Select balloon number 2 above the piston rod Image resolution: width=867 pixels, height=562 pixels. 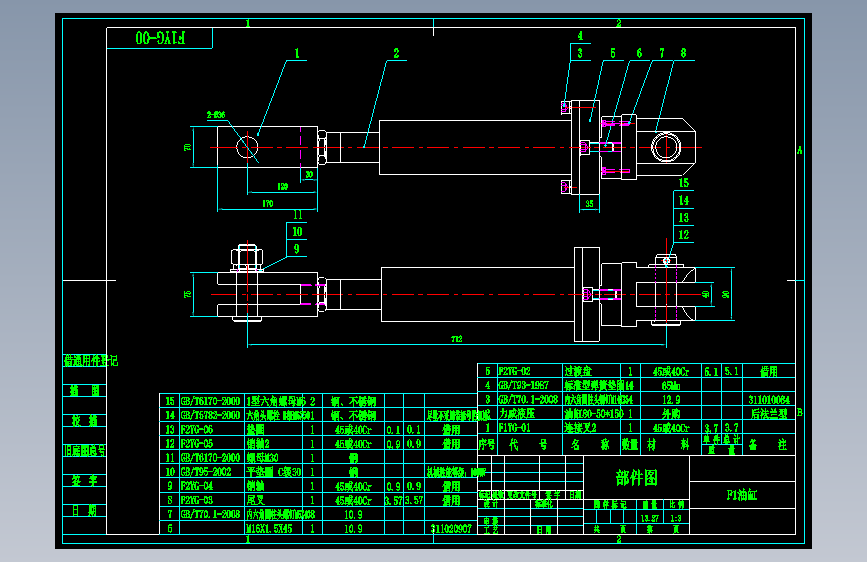pos(396,54)
